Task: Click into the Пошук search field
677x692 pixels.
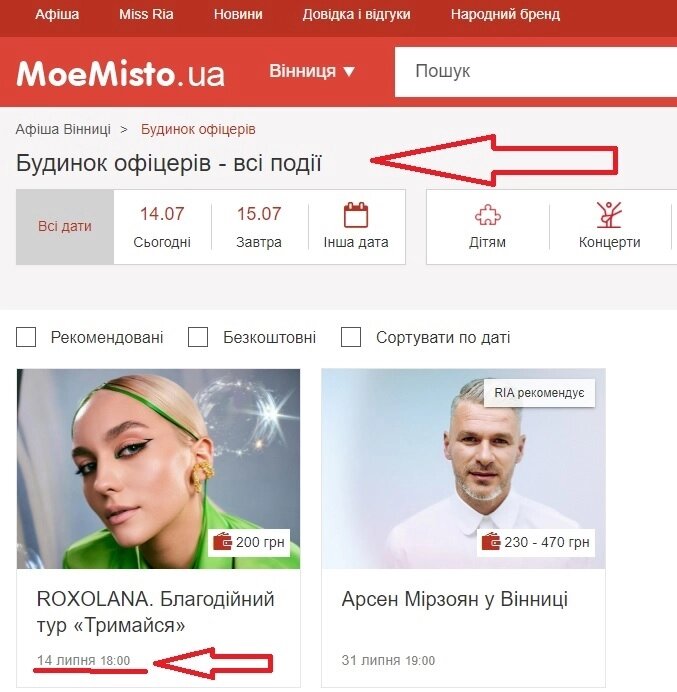Action: (x=536, y=71)
